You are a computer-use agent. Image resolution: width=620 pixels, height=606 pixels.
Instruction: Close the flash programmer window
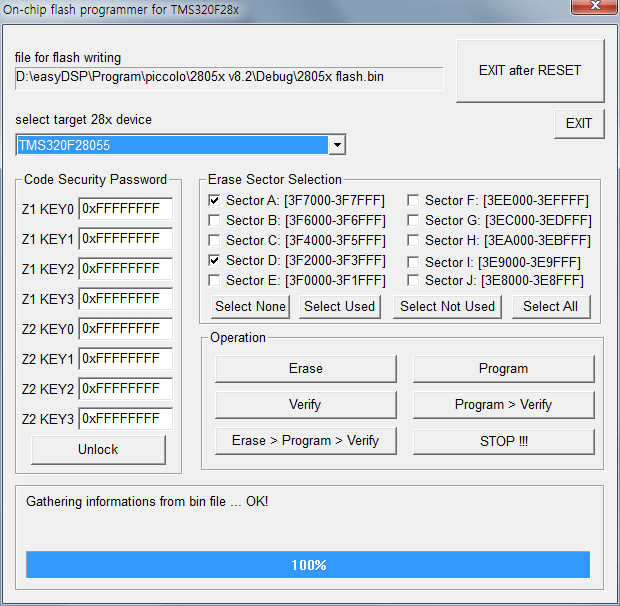tap(595, 6)
